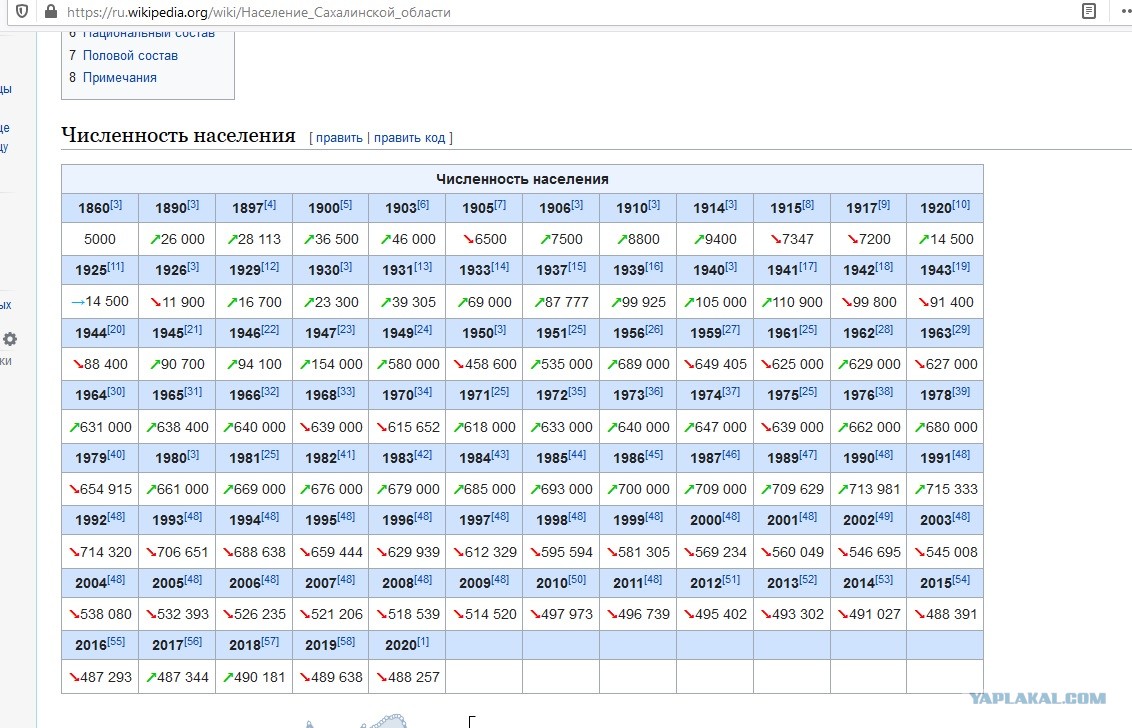Viewport: 1132px width, 728px height.
Task: Open footnote [50] next to 2010
Action: (577, 579)
